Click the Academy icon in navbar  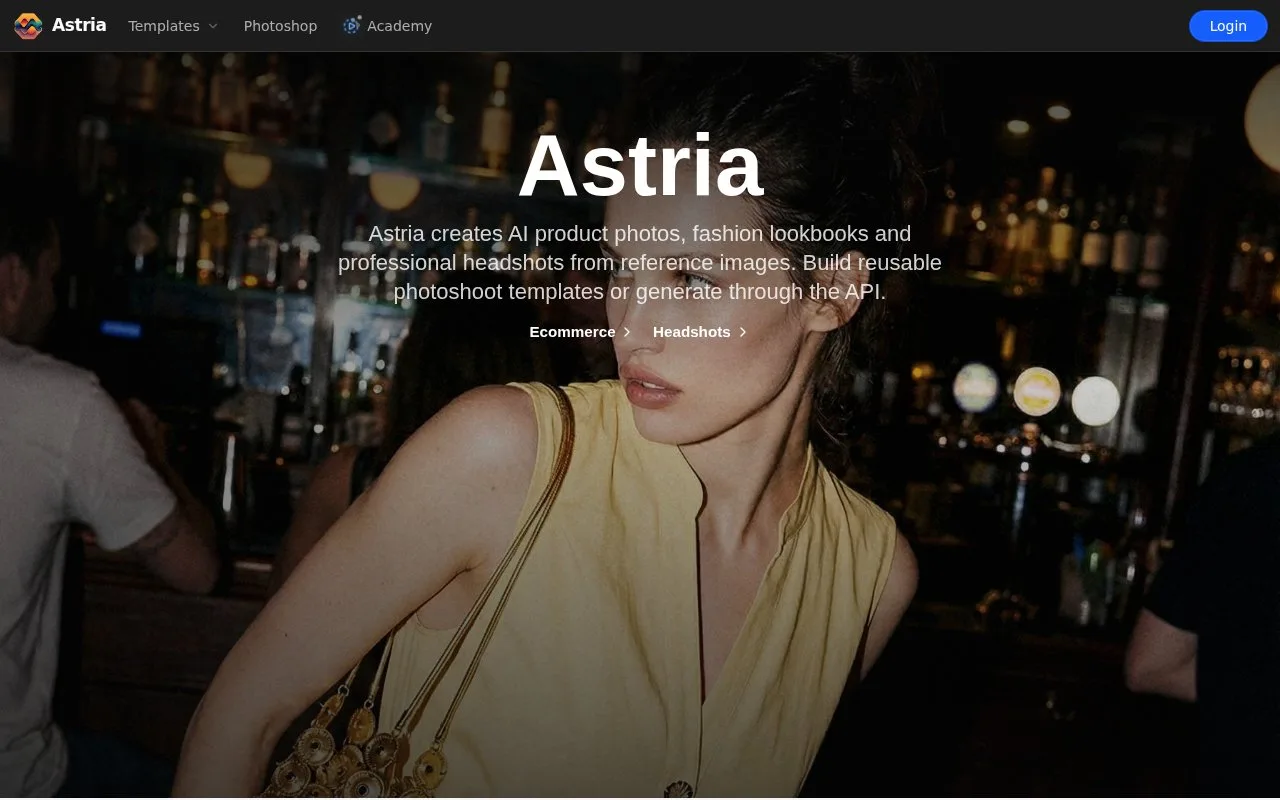(352, 25)
